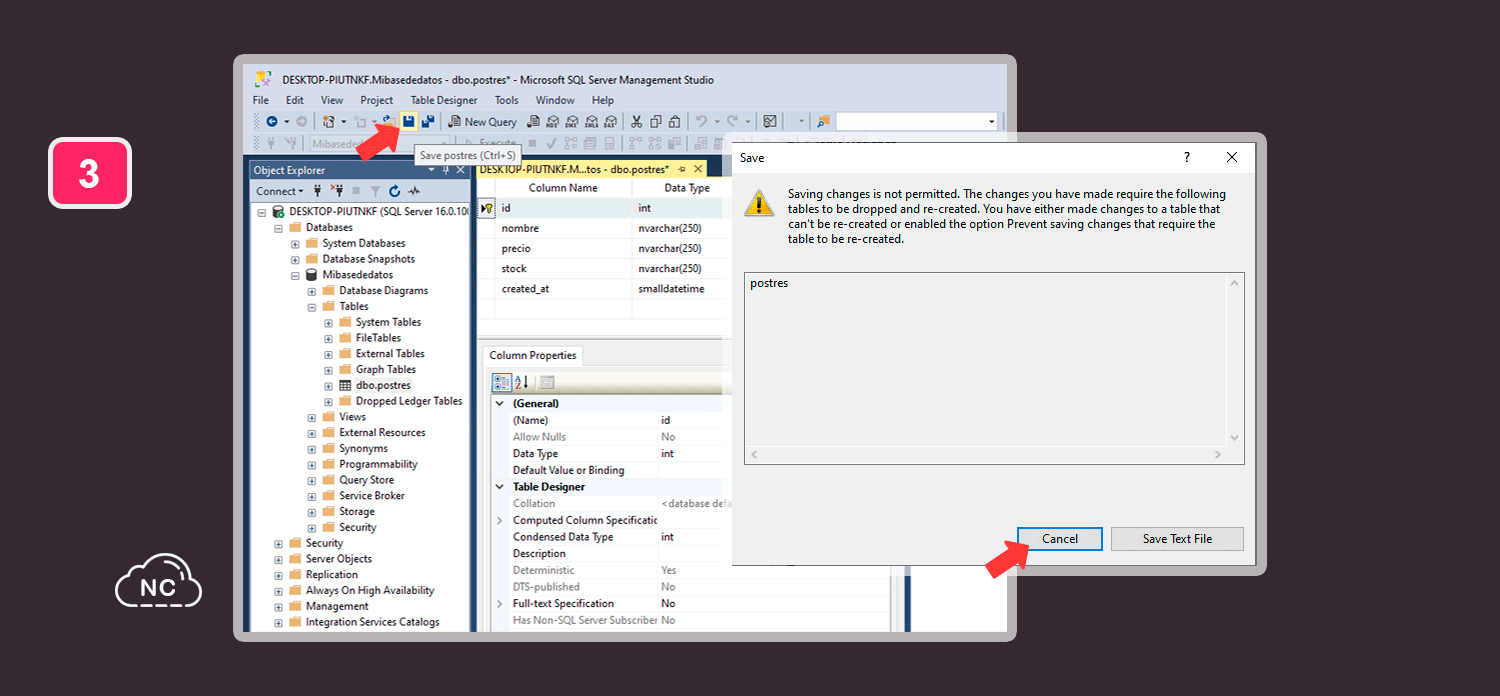Open the Table Designer menu
Image resolution: width=1500 pixels, height=696 pixels.
click(444, 100)
